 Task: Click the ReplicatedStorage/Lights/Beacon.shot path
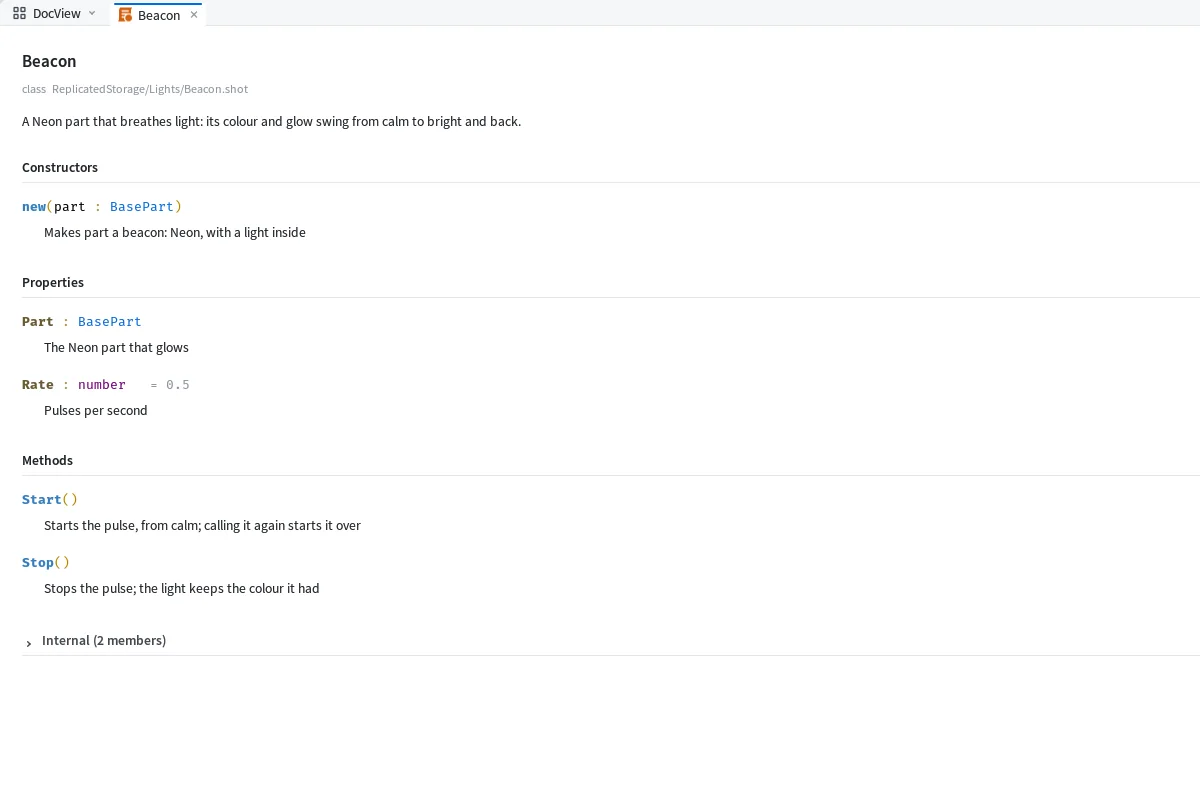pyautogui.click(x=150, y=89)
